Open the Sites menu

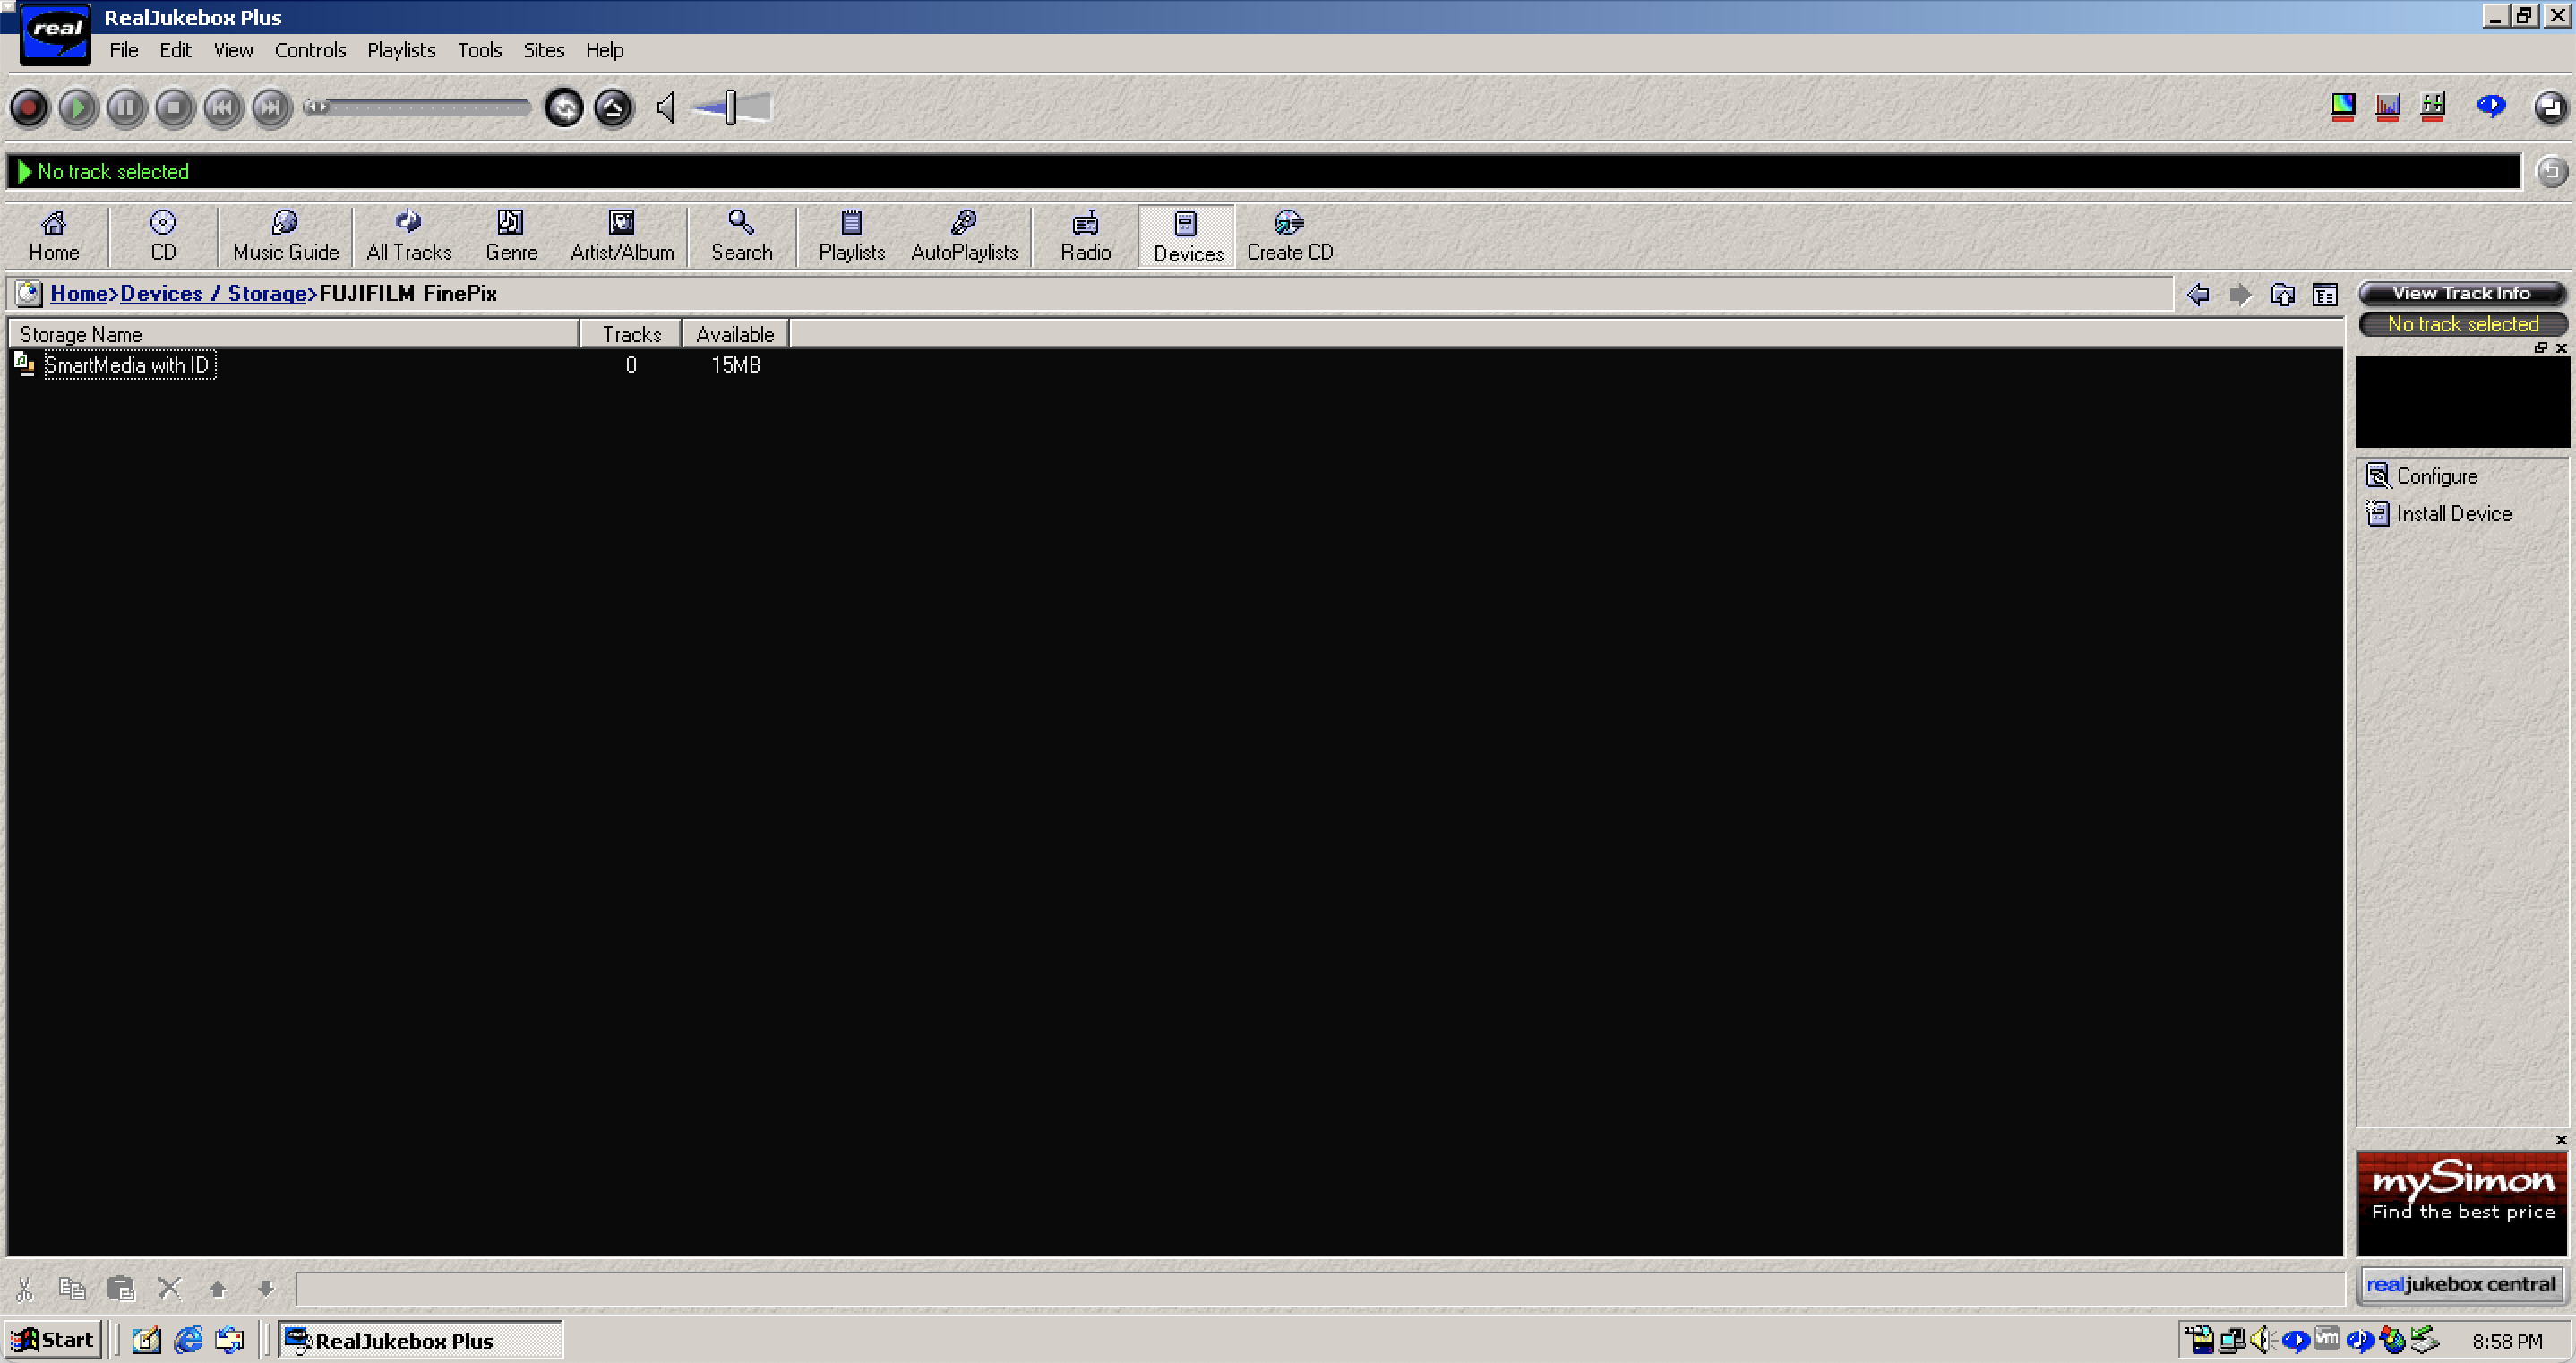544,50
